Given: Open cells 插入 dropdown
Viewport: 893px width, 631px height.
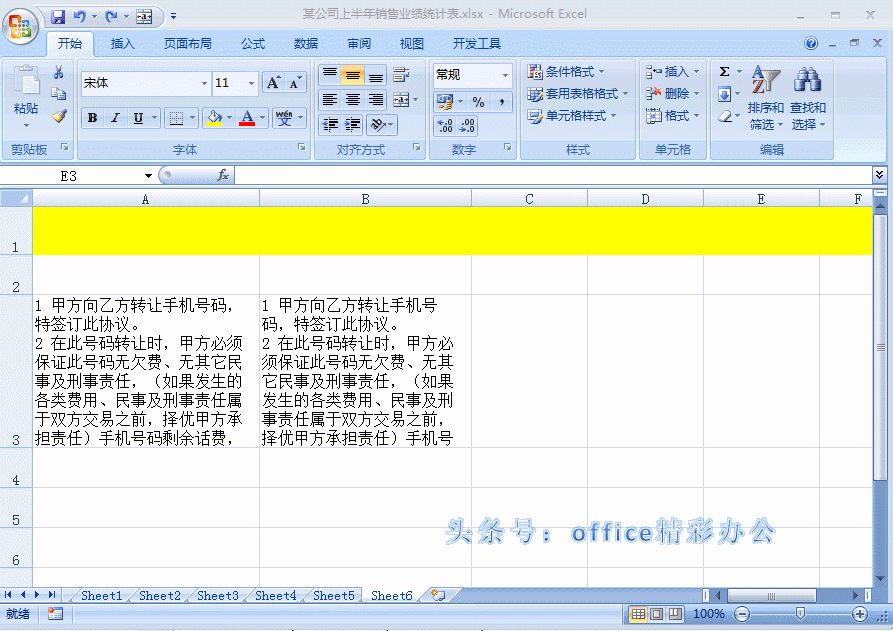Looking at the screenshot, I should pos(672,72).
